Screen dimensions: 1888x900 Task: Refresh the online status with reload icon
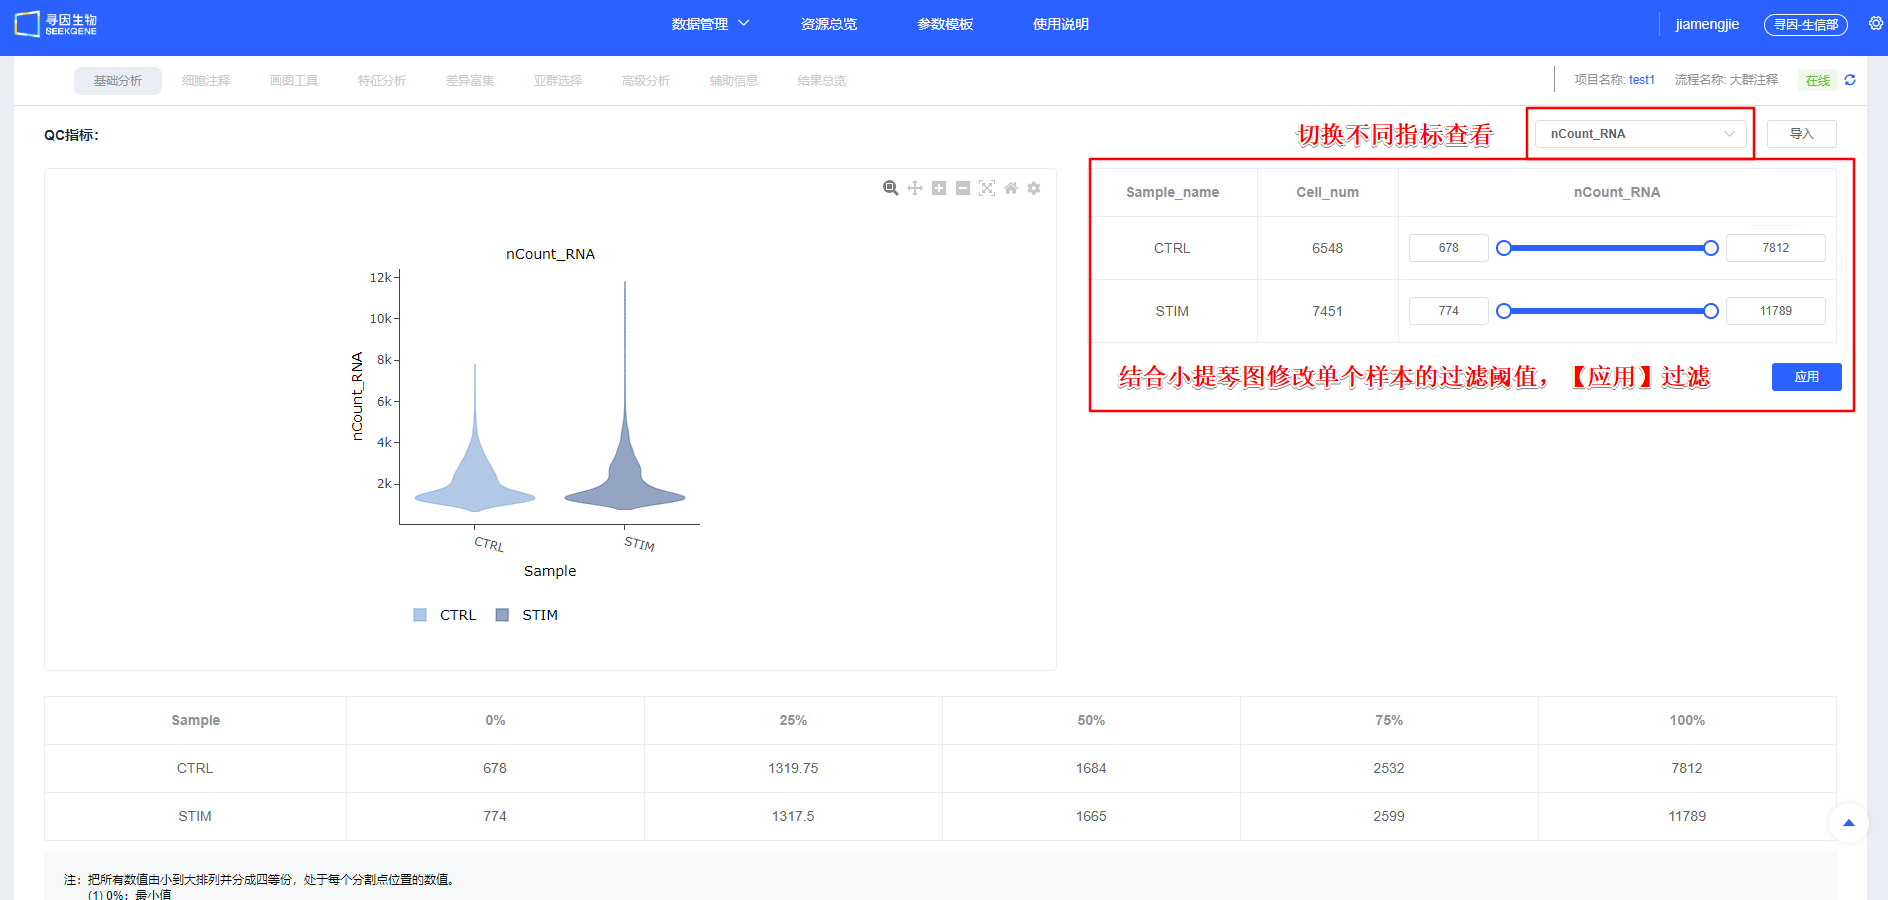(x=1850, y=80)
